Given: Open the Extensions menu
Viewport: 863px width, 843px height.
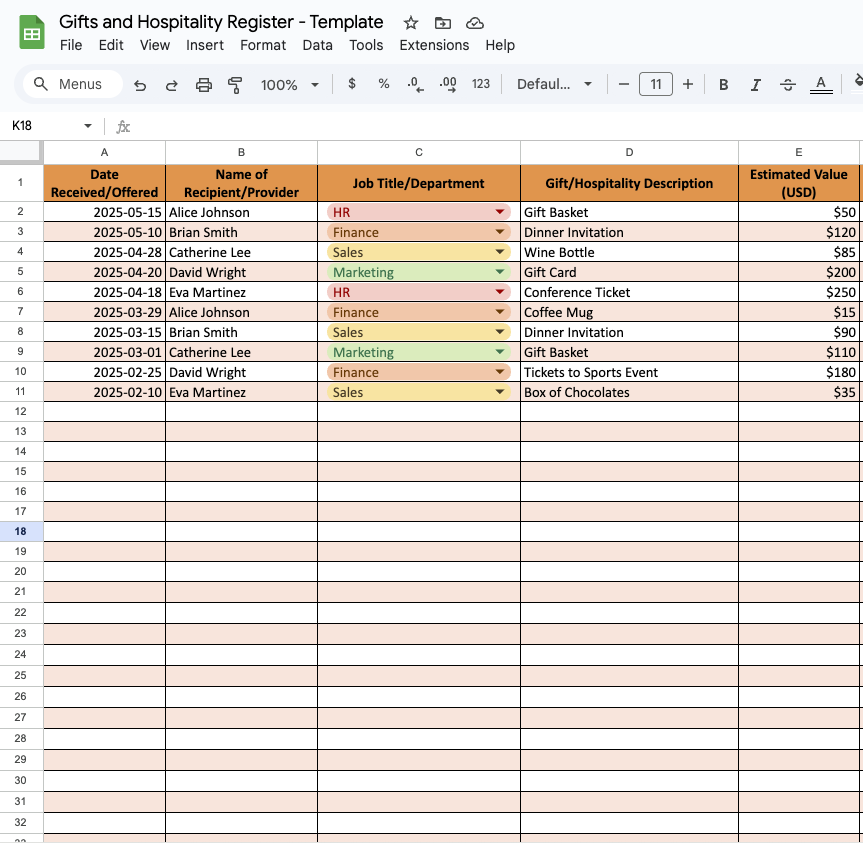Looking at the screenshot, I should pyautogui.click(x=434, y=45).
